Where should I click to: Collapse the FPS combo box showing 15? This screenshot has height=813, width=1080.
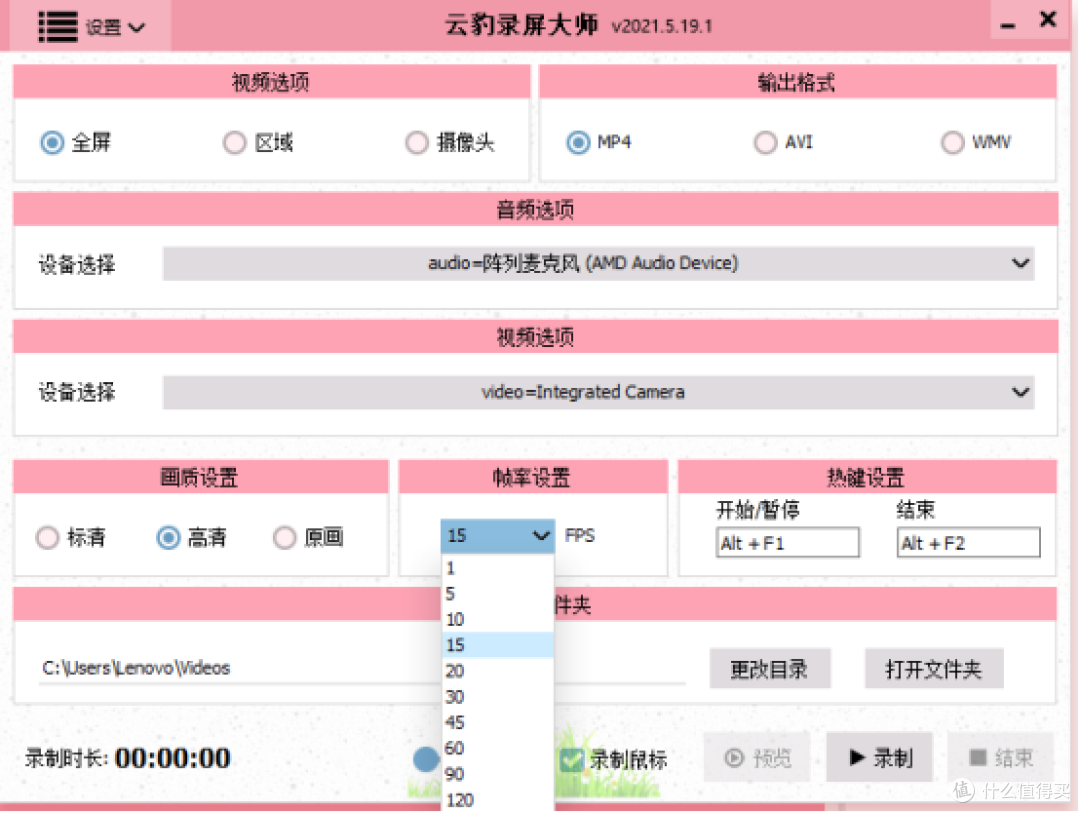coord(497,535)
